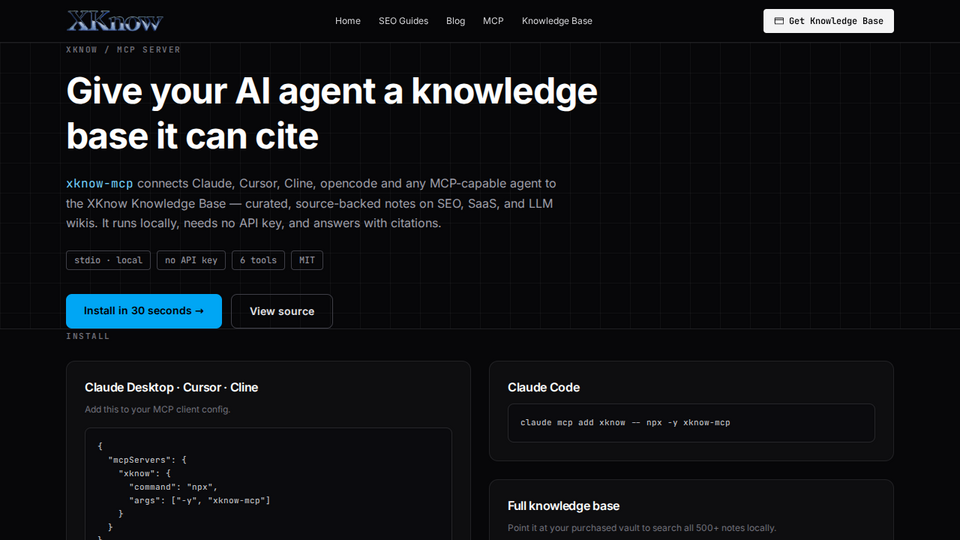Click the Get Knowledge Base button
Screen dimensions: 960x540
point(828,21)
